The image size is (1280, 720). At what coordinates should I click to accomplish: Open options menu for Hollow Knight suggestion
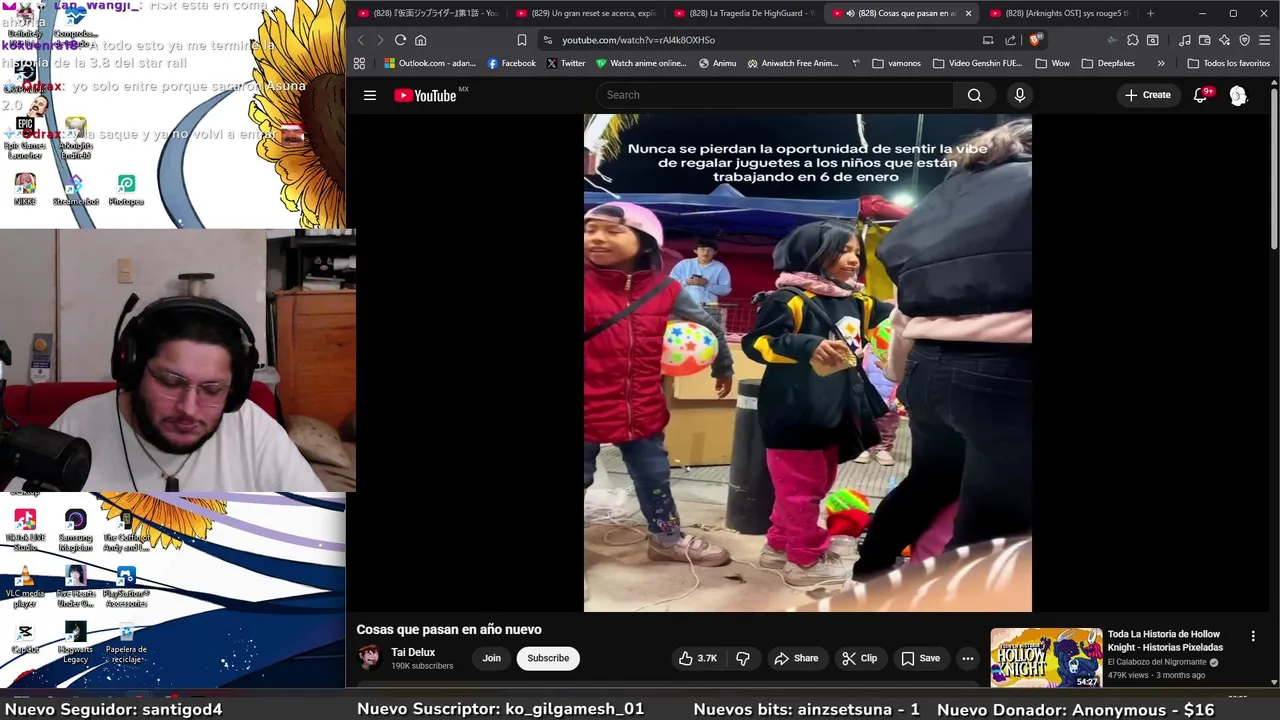point(1253,636)
